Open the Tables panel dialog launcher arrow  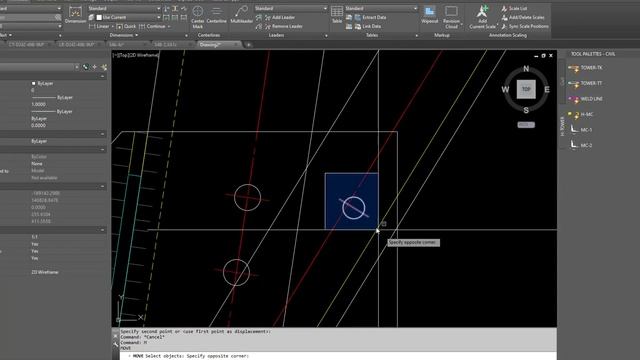416,36
